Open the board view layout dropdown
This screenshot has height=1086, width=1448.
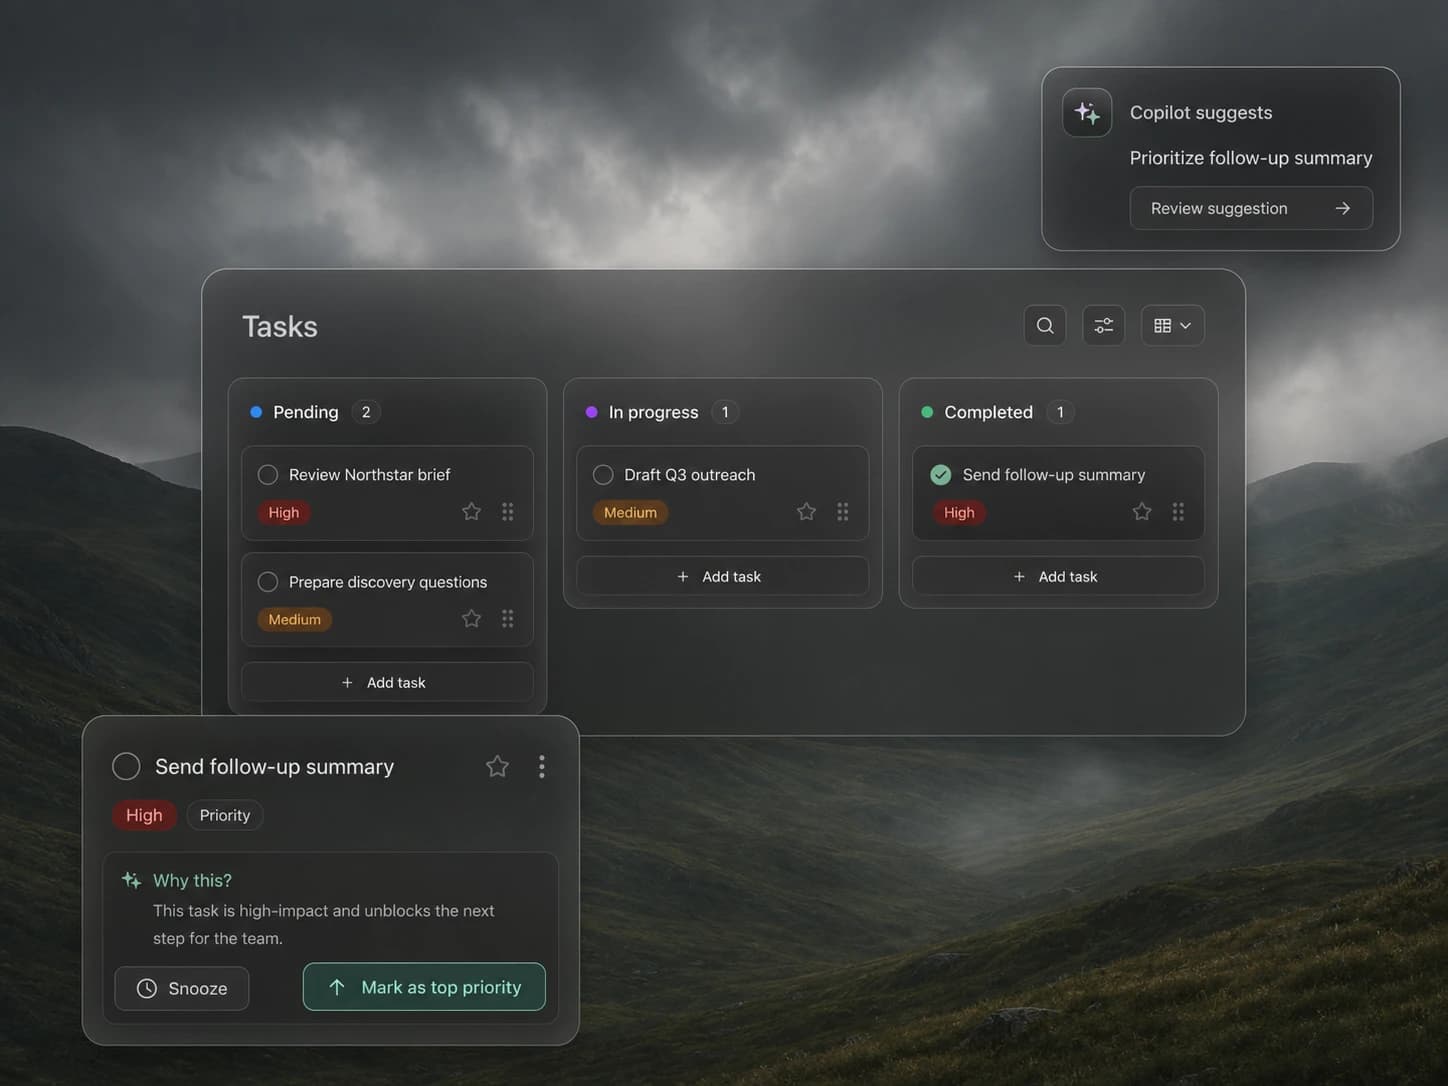[x=1173, y=325]
